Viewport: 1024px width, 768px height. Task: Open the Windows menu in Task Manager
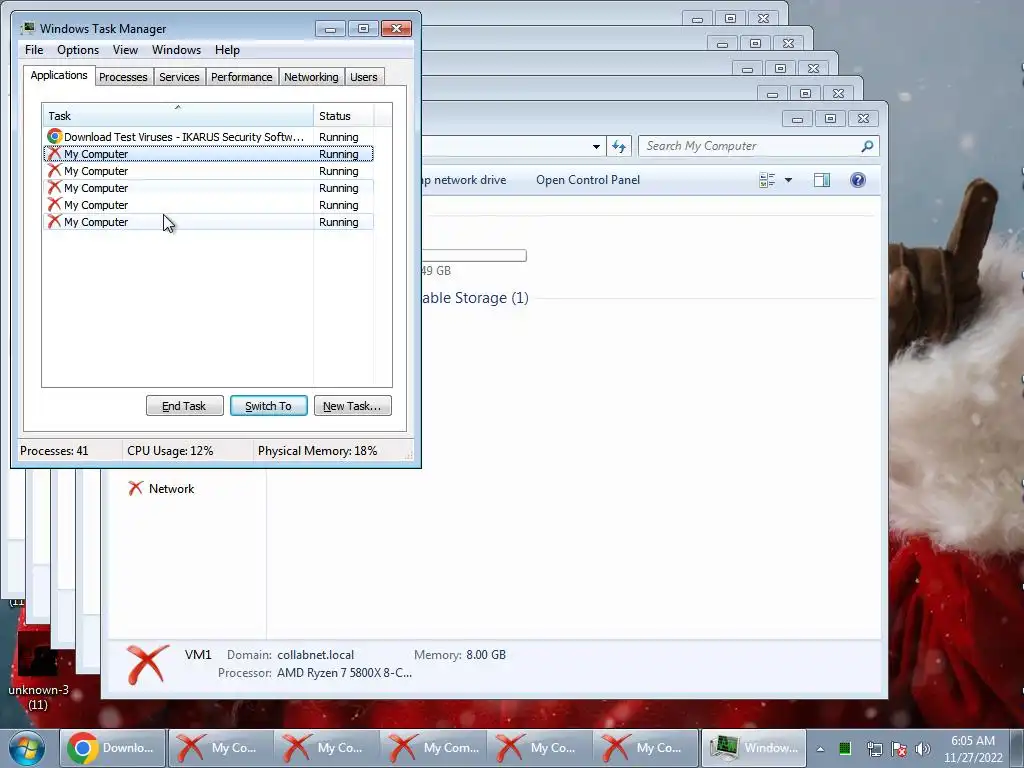click(x=176, y=50)
